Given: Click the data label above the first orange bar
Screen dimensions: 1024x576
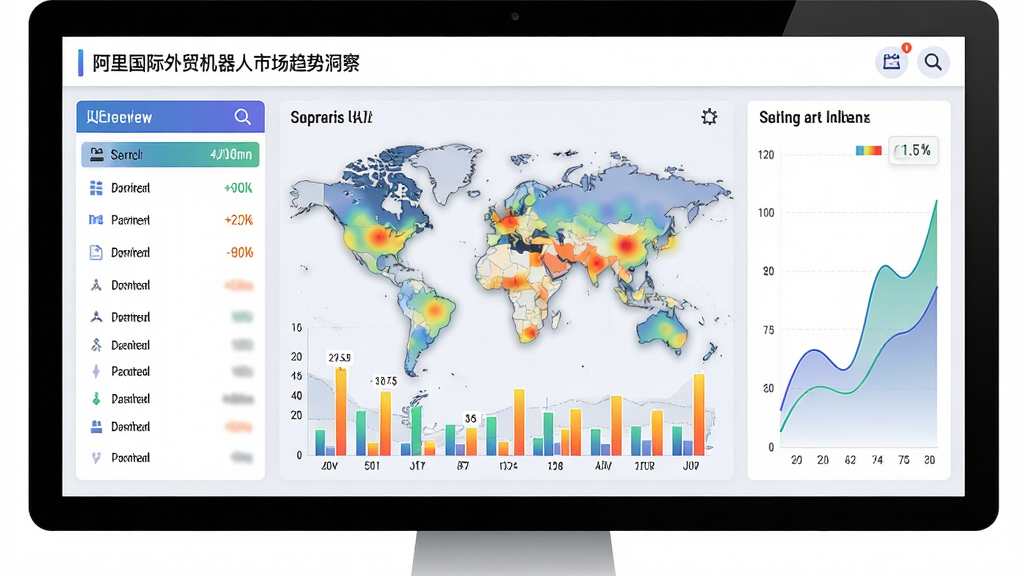Looking at the screenshot, I should [x=340, y=358].
